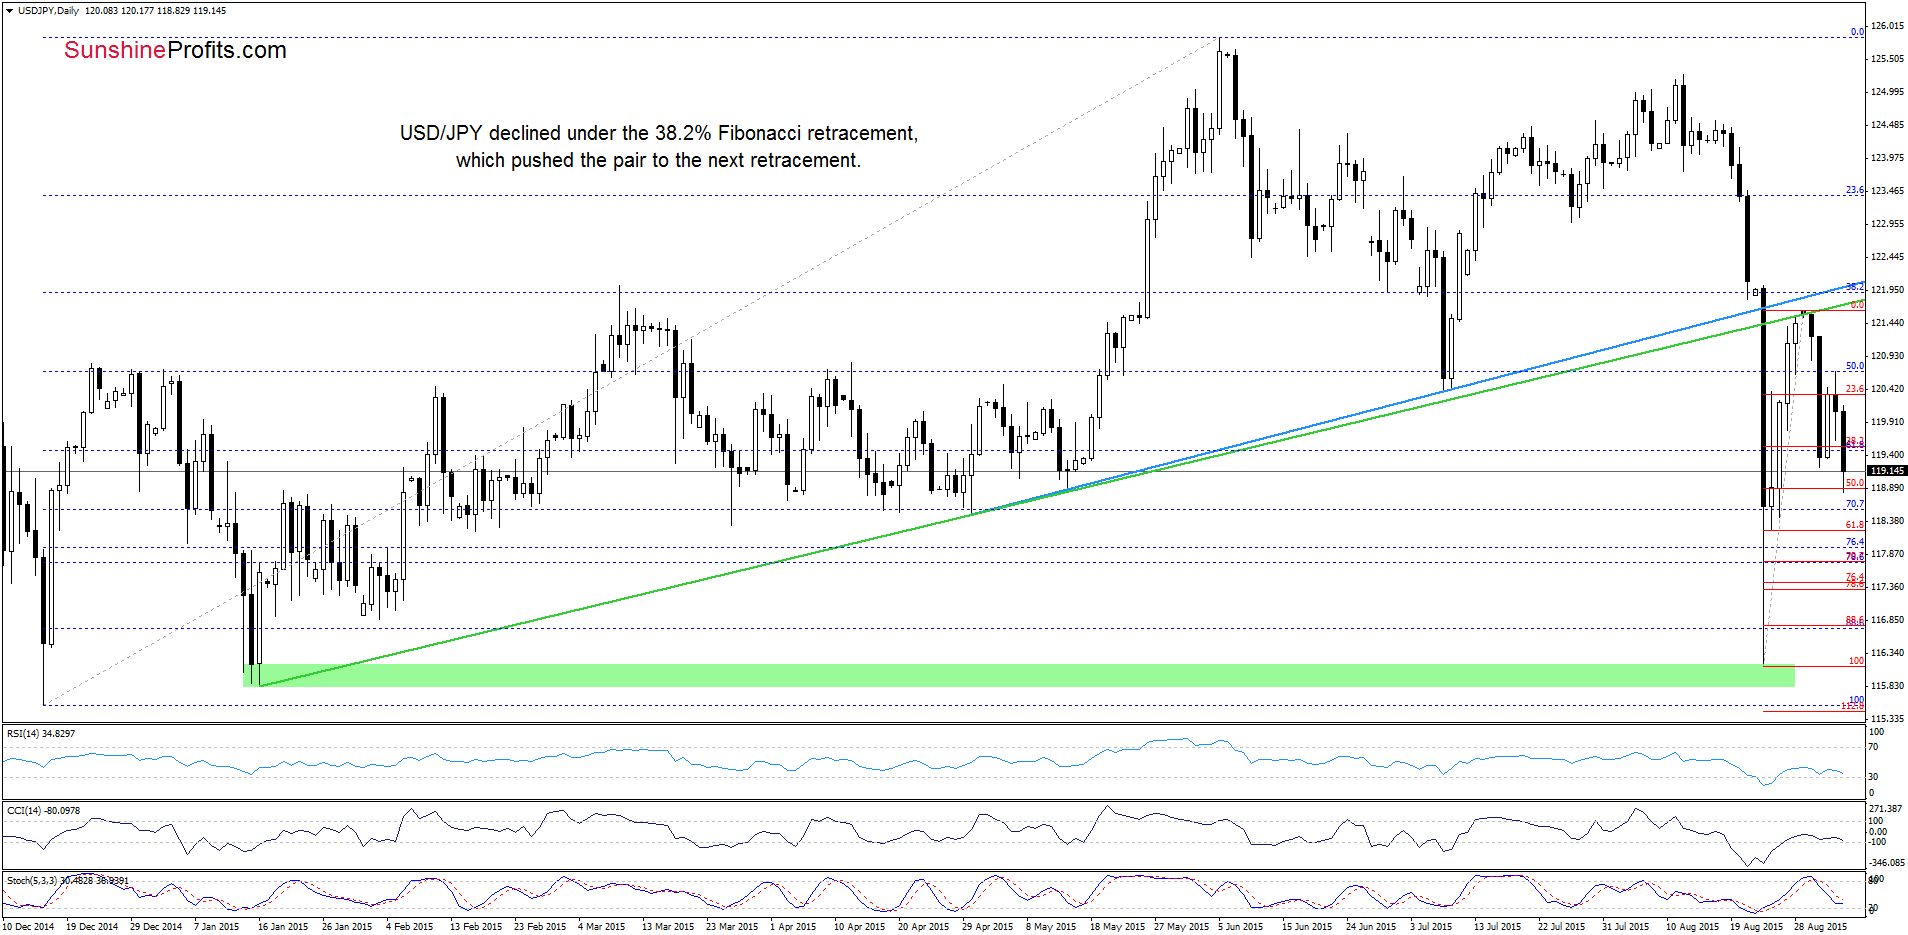Image resolution: width=1908 pixels, height=935 pixels.
Task: Click the 10 Aug 2015 date label
Action: pos(1692,927)
